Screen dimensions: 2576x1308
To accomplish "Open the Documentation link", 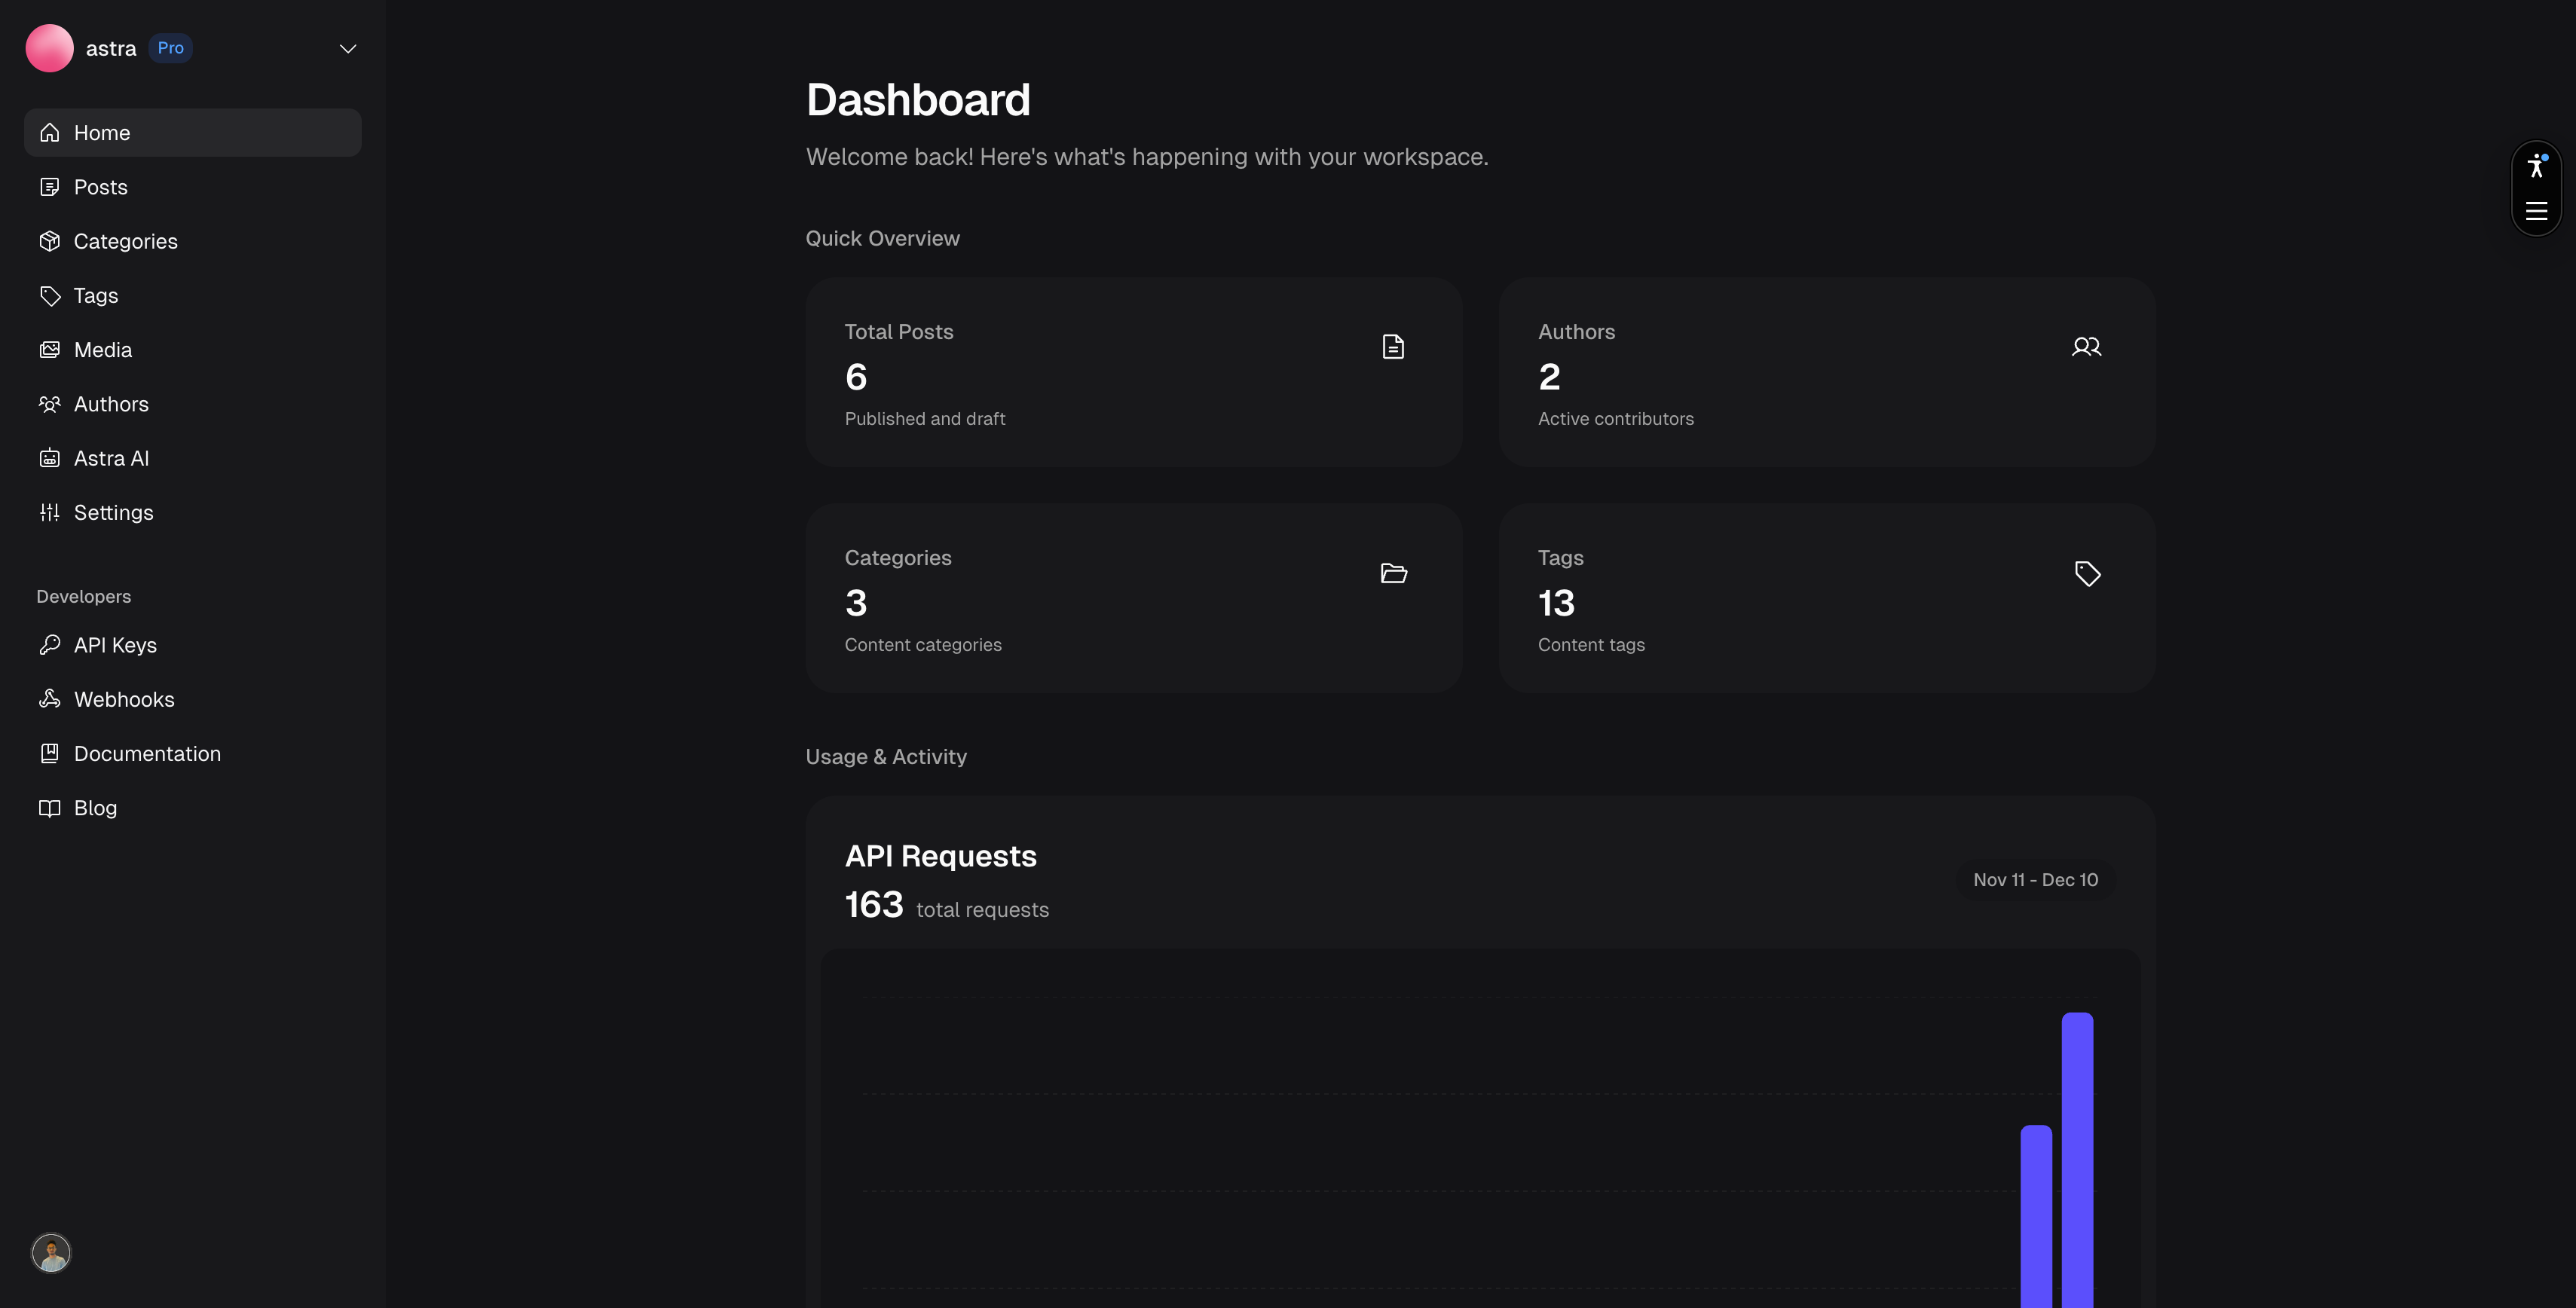I will tap(148, 753).
